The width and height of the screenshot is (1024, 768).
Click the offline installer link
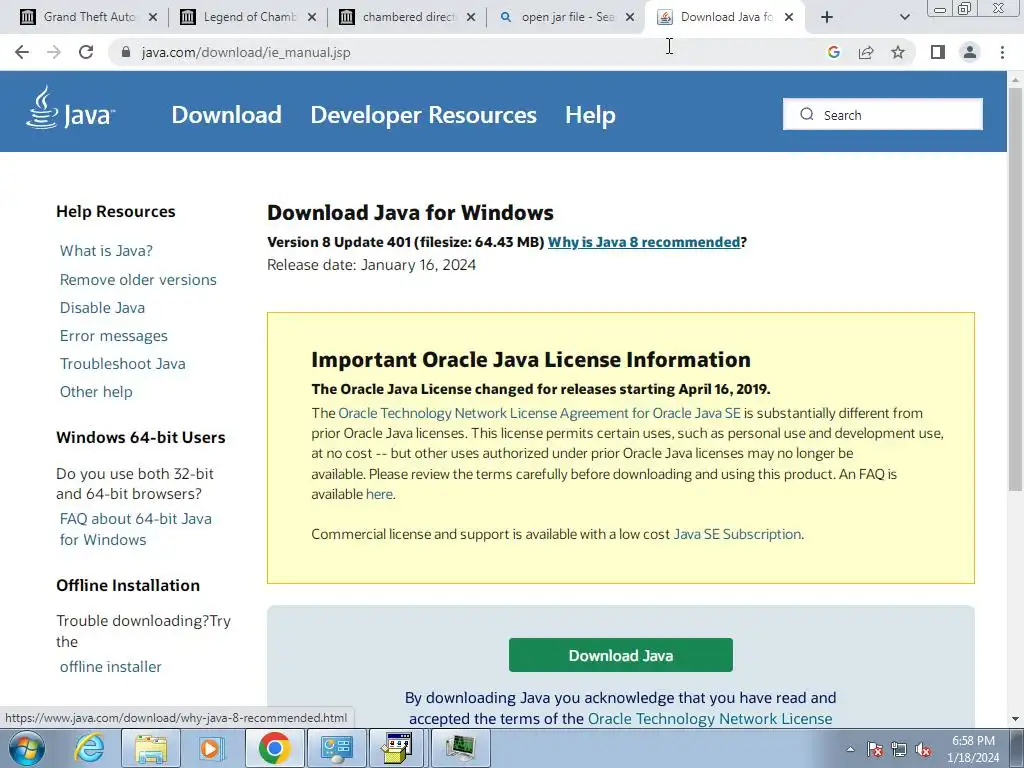(110, 667)
